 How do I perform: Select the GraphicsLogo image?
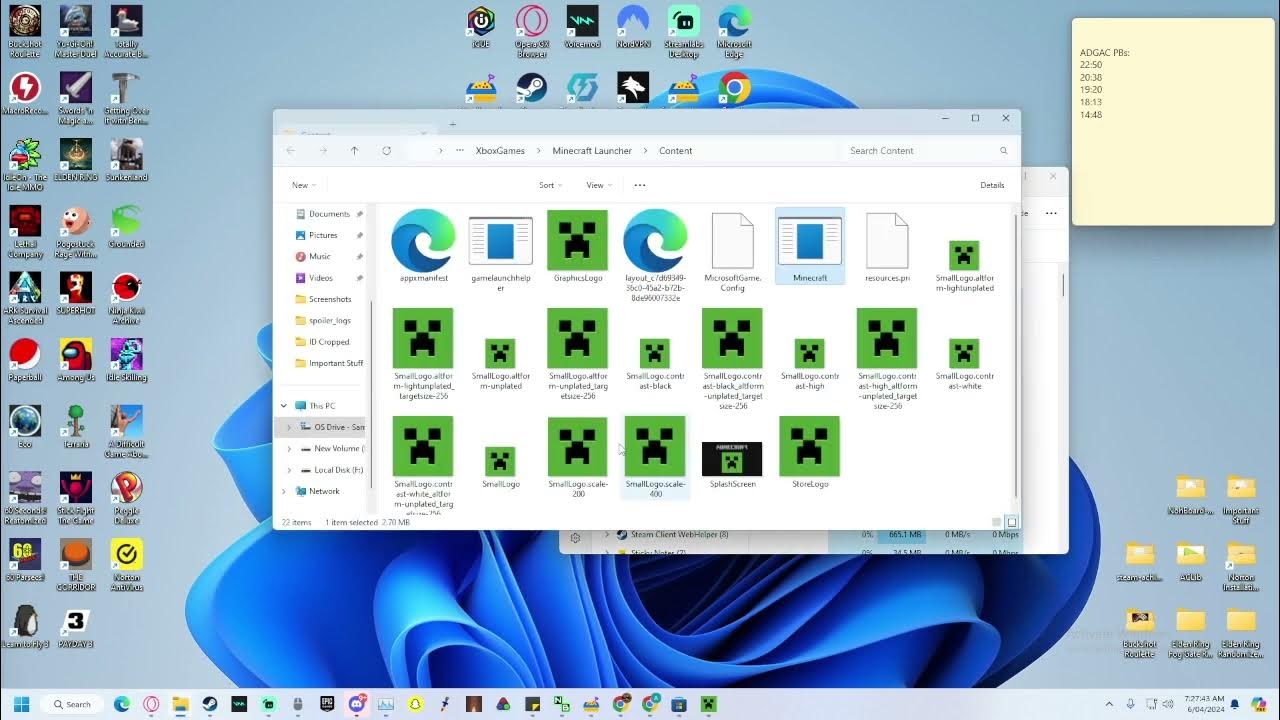tap(577, 247)
